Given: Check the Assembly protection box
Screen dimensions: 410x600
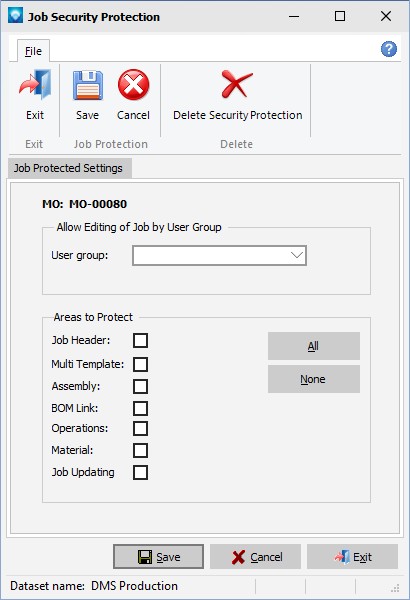Looking at the screenshot, I should point(140,386).
